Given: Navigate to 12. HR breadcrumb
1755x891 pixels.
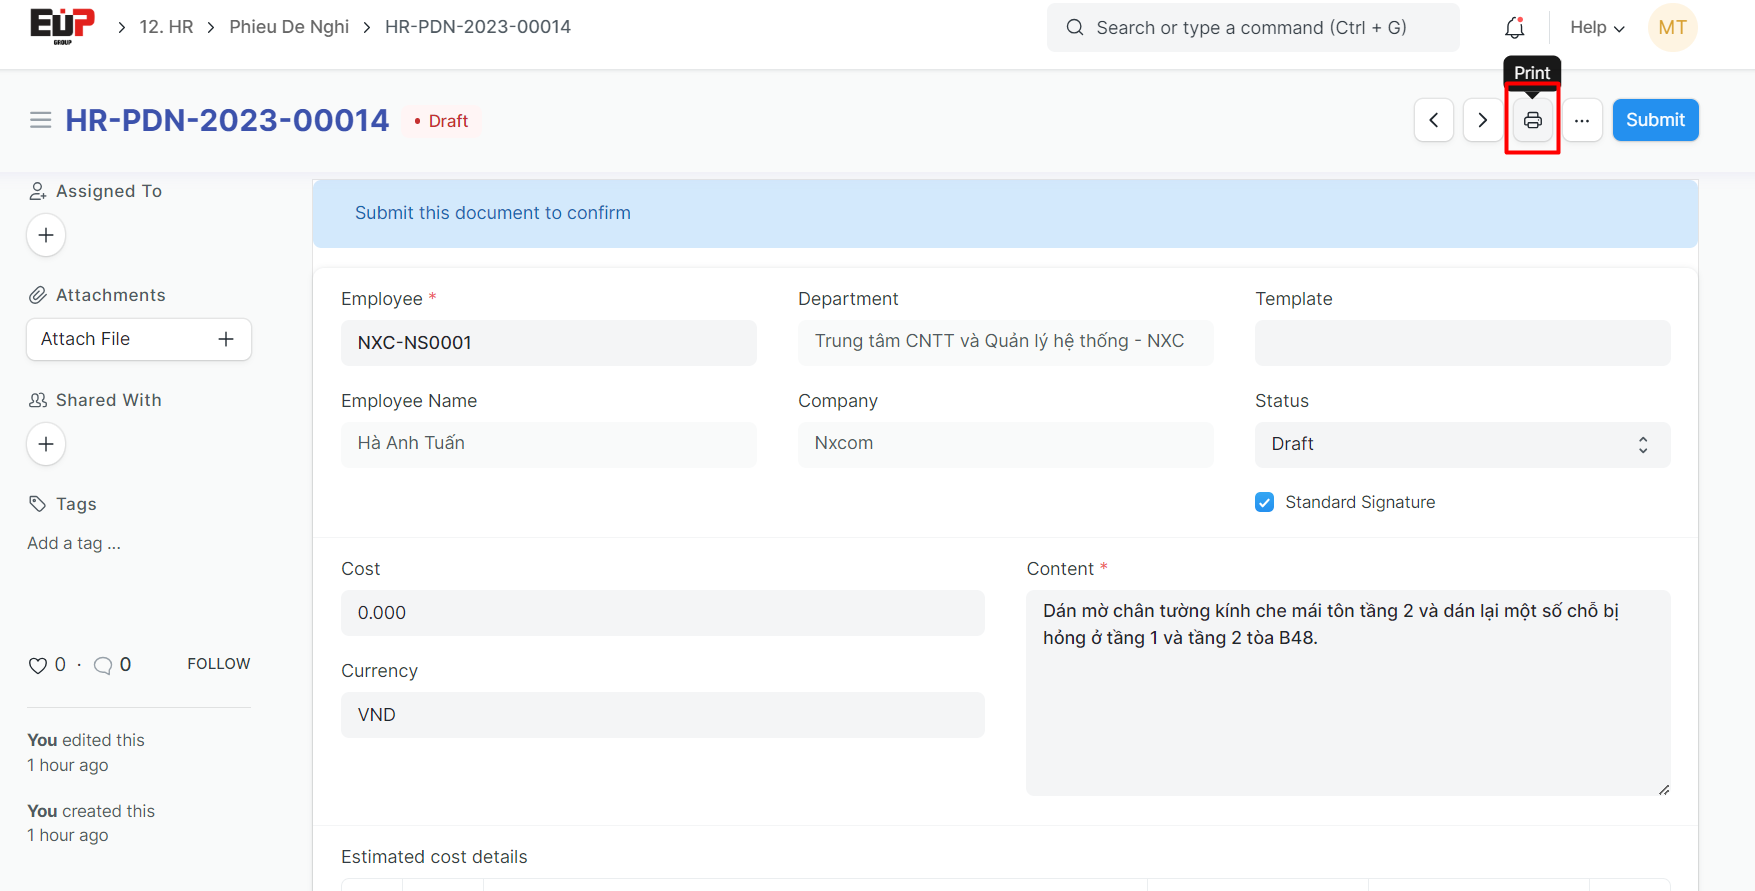Looking at the screenshot, I should pyautogui.click(x=166, y=27).
